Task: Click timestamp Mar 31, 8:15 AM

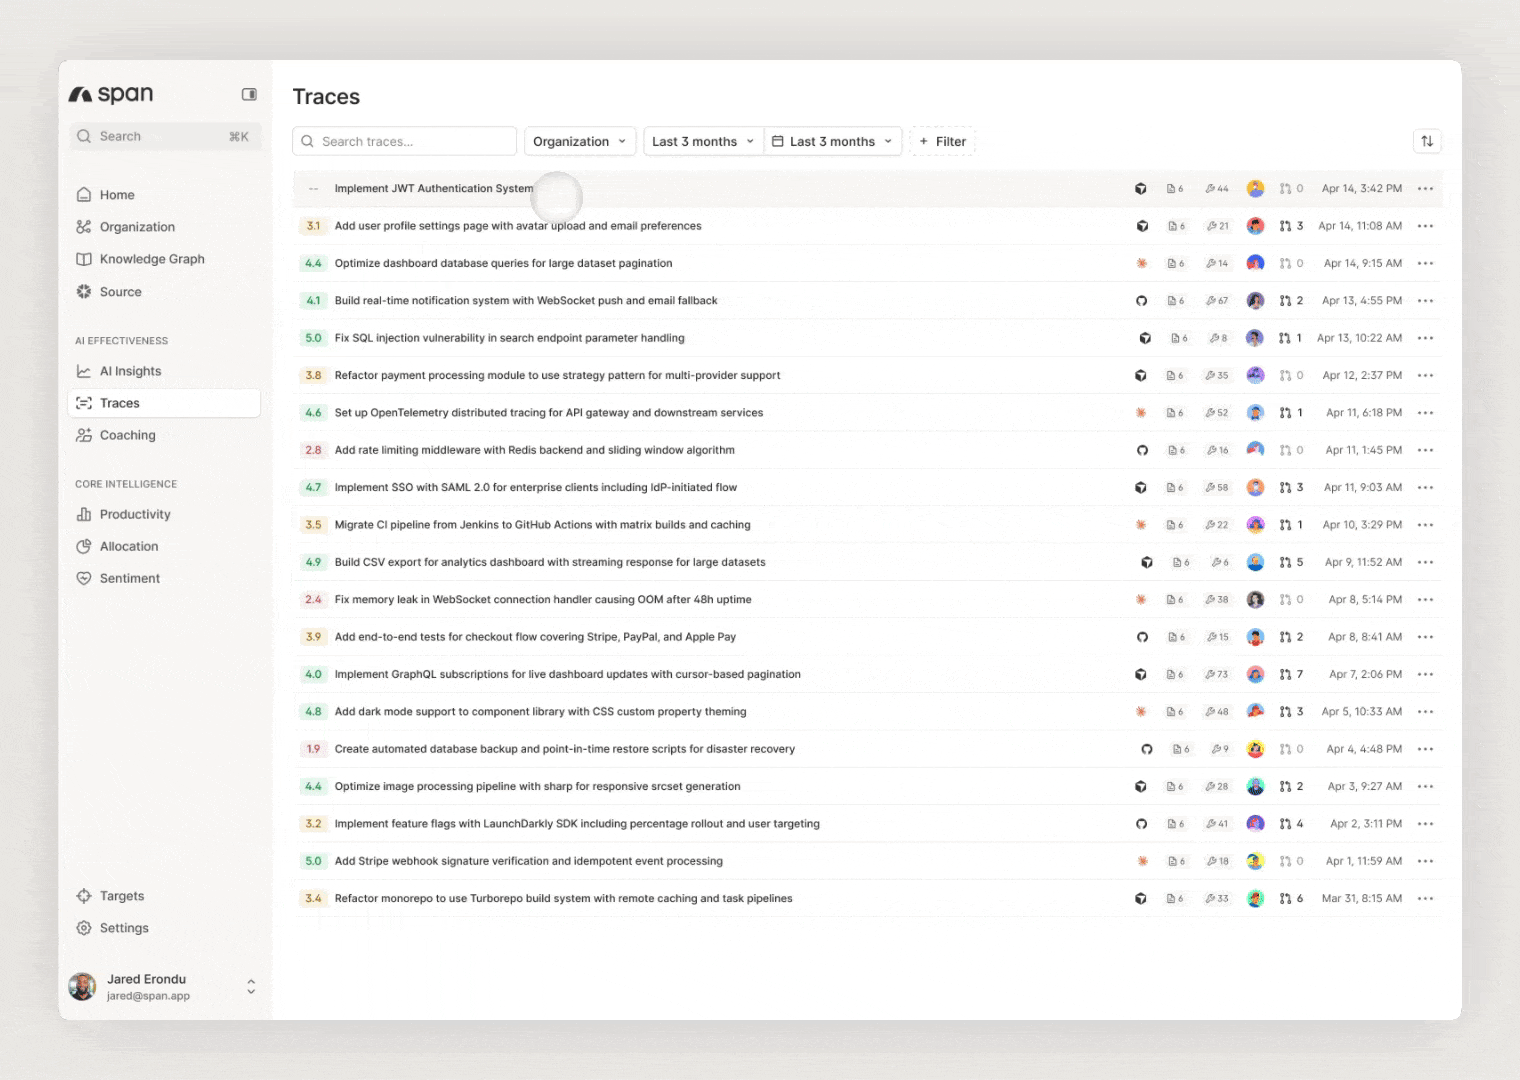Action: tap(1362, 899)
